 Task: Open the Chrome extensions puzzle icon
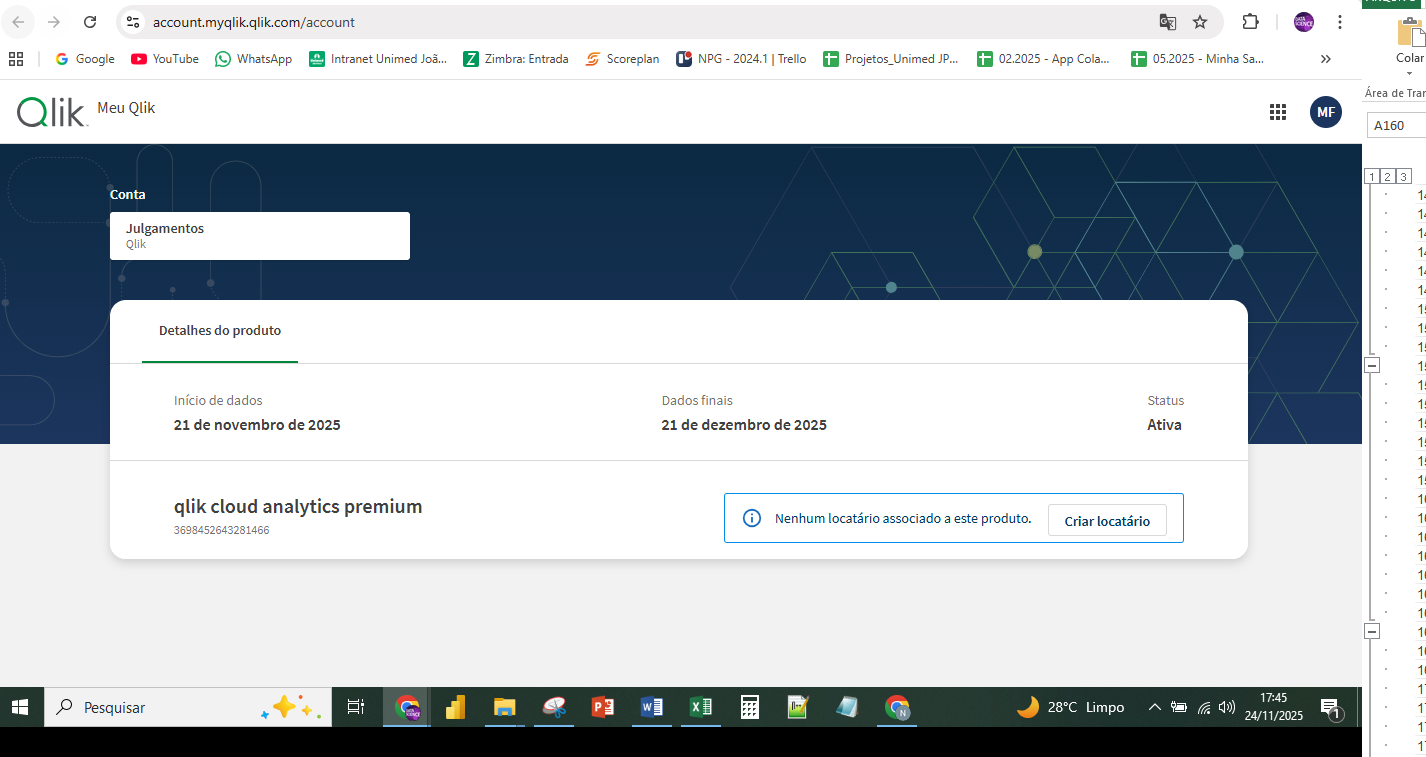(x=1250, y=22)
